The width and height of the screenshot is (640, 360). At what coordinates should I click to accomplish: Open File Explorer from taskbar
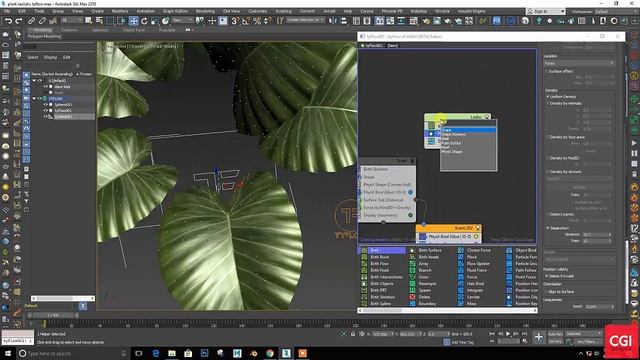(x=172, y=353)
